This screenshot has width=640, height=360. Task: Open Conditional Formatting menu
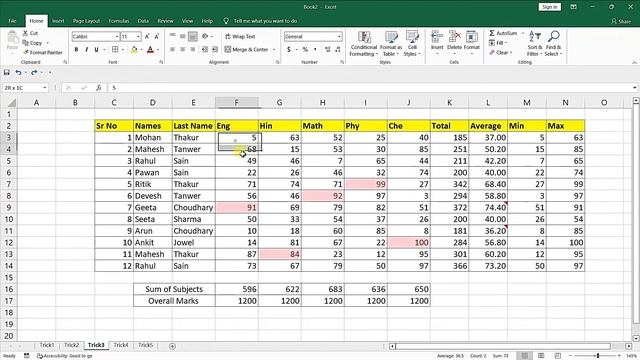point(364,44)
